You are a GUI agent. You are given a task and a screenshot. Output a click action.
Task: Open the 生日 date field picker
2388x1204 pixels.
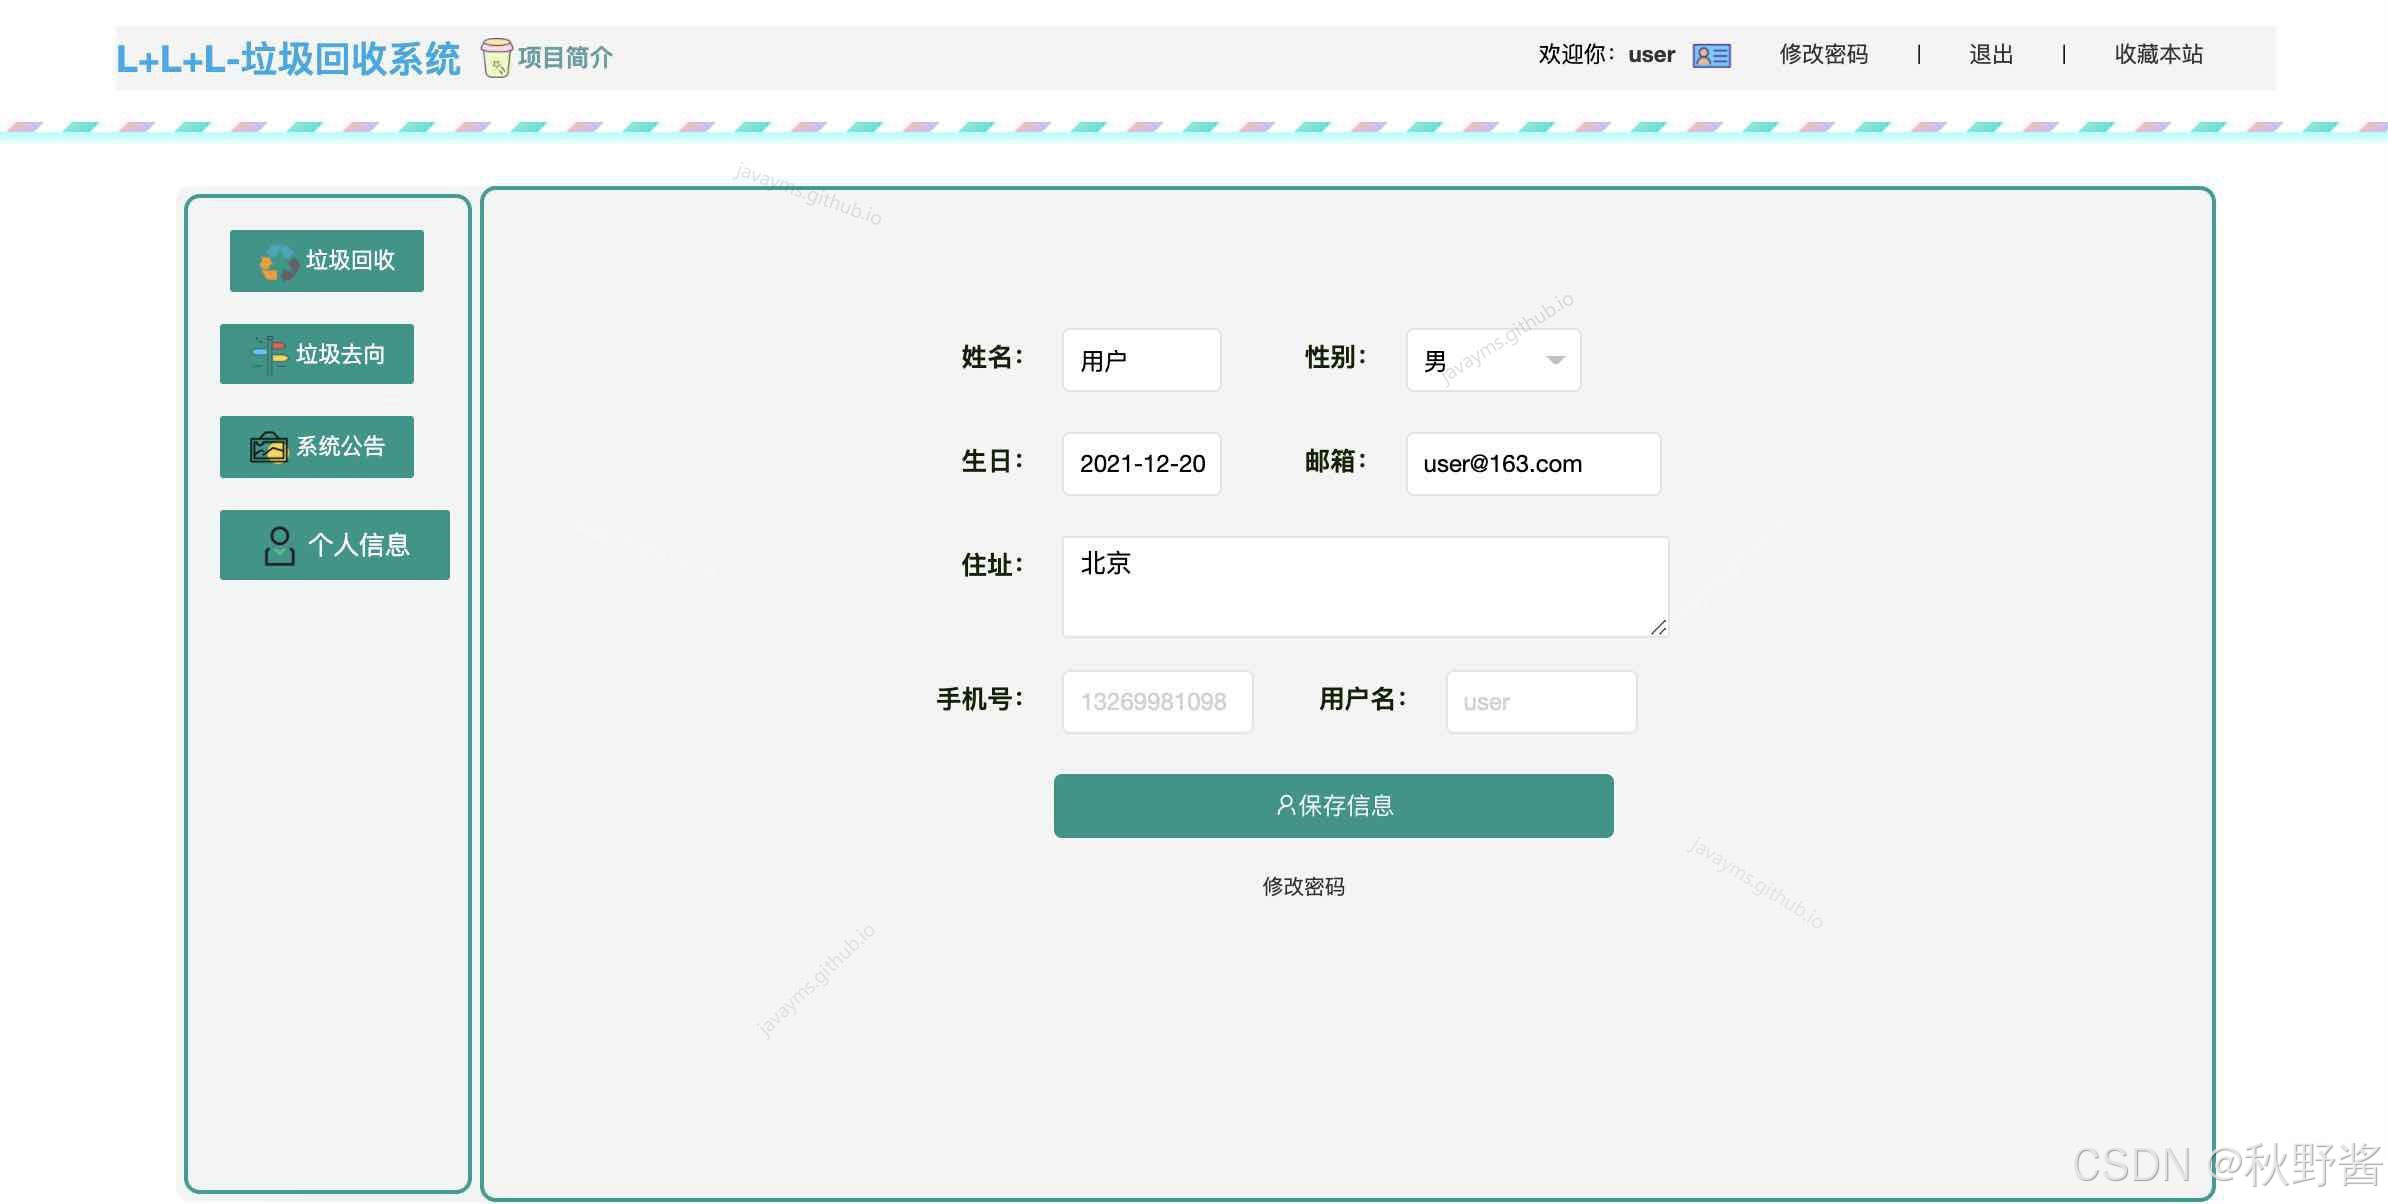(x=1141, y=464)
